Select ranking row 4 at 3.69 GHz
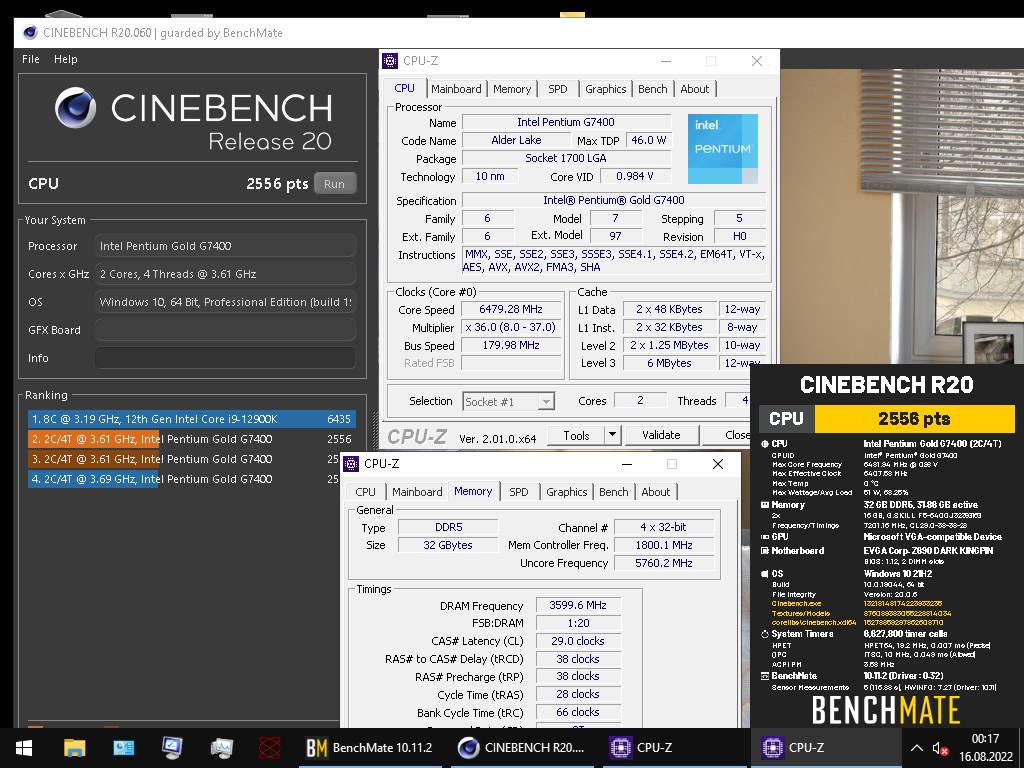 184,479
